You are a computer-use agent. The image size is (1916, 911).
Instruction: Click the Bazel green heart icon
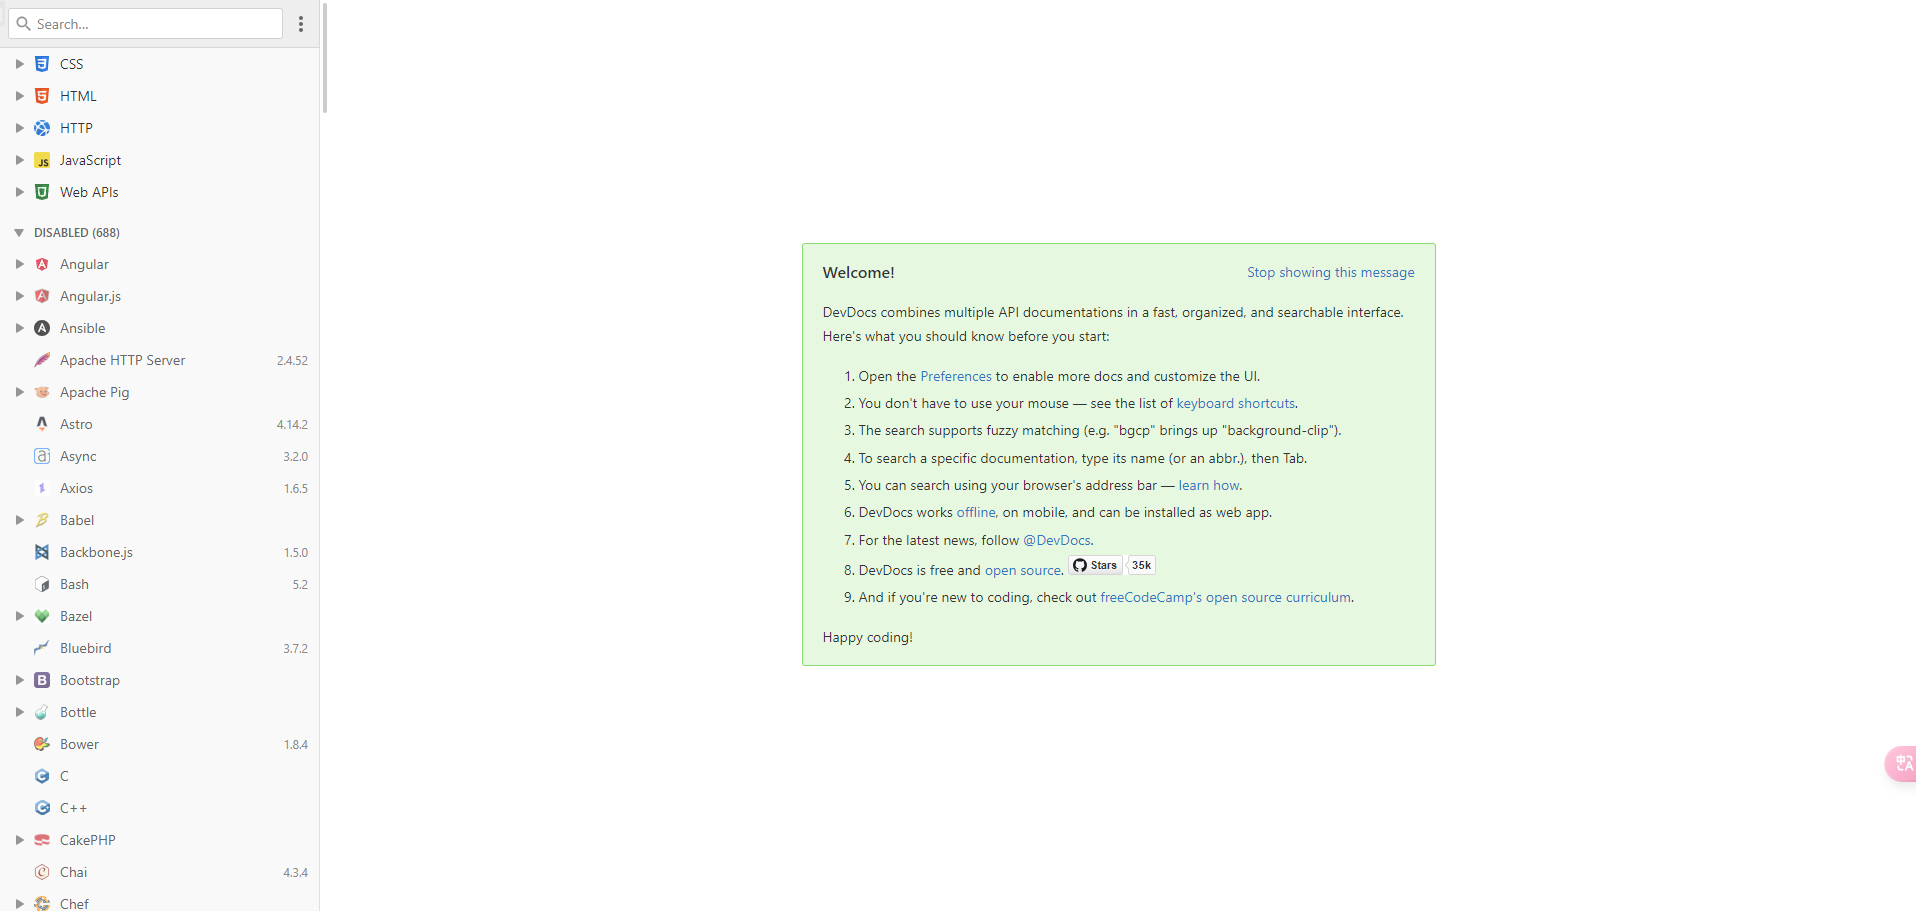tap(42, 616)
